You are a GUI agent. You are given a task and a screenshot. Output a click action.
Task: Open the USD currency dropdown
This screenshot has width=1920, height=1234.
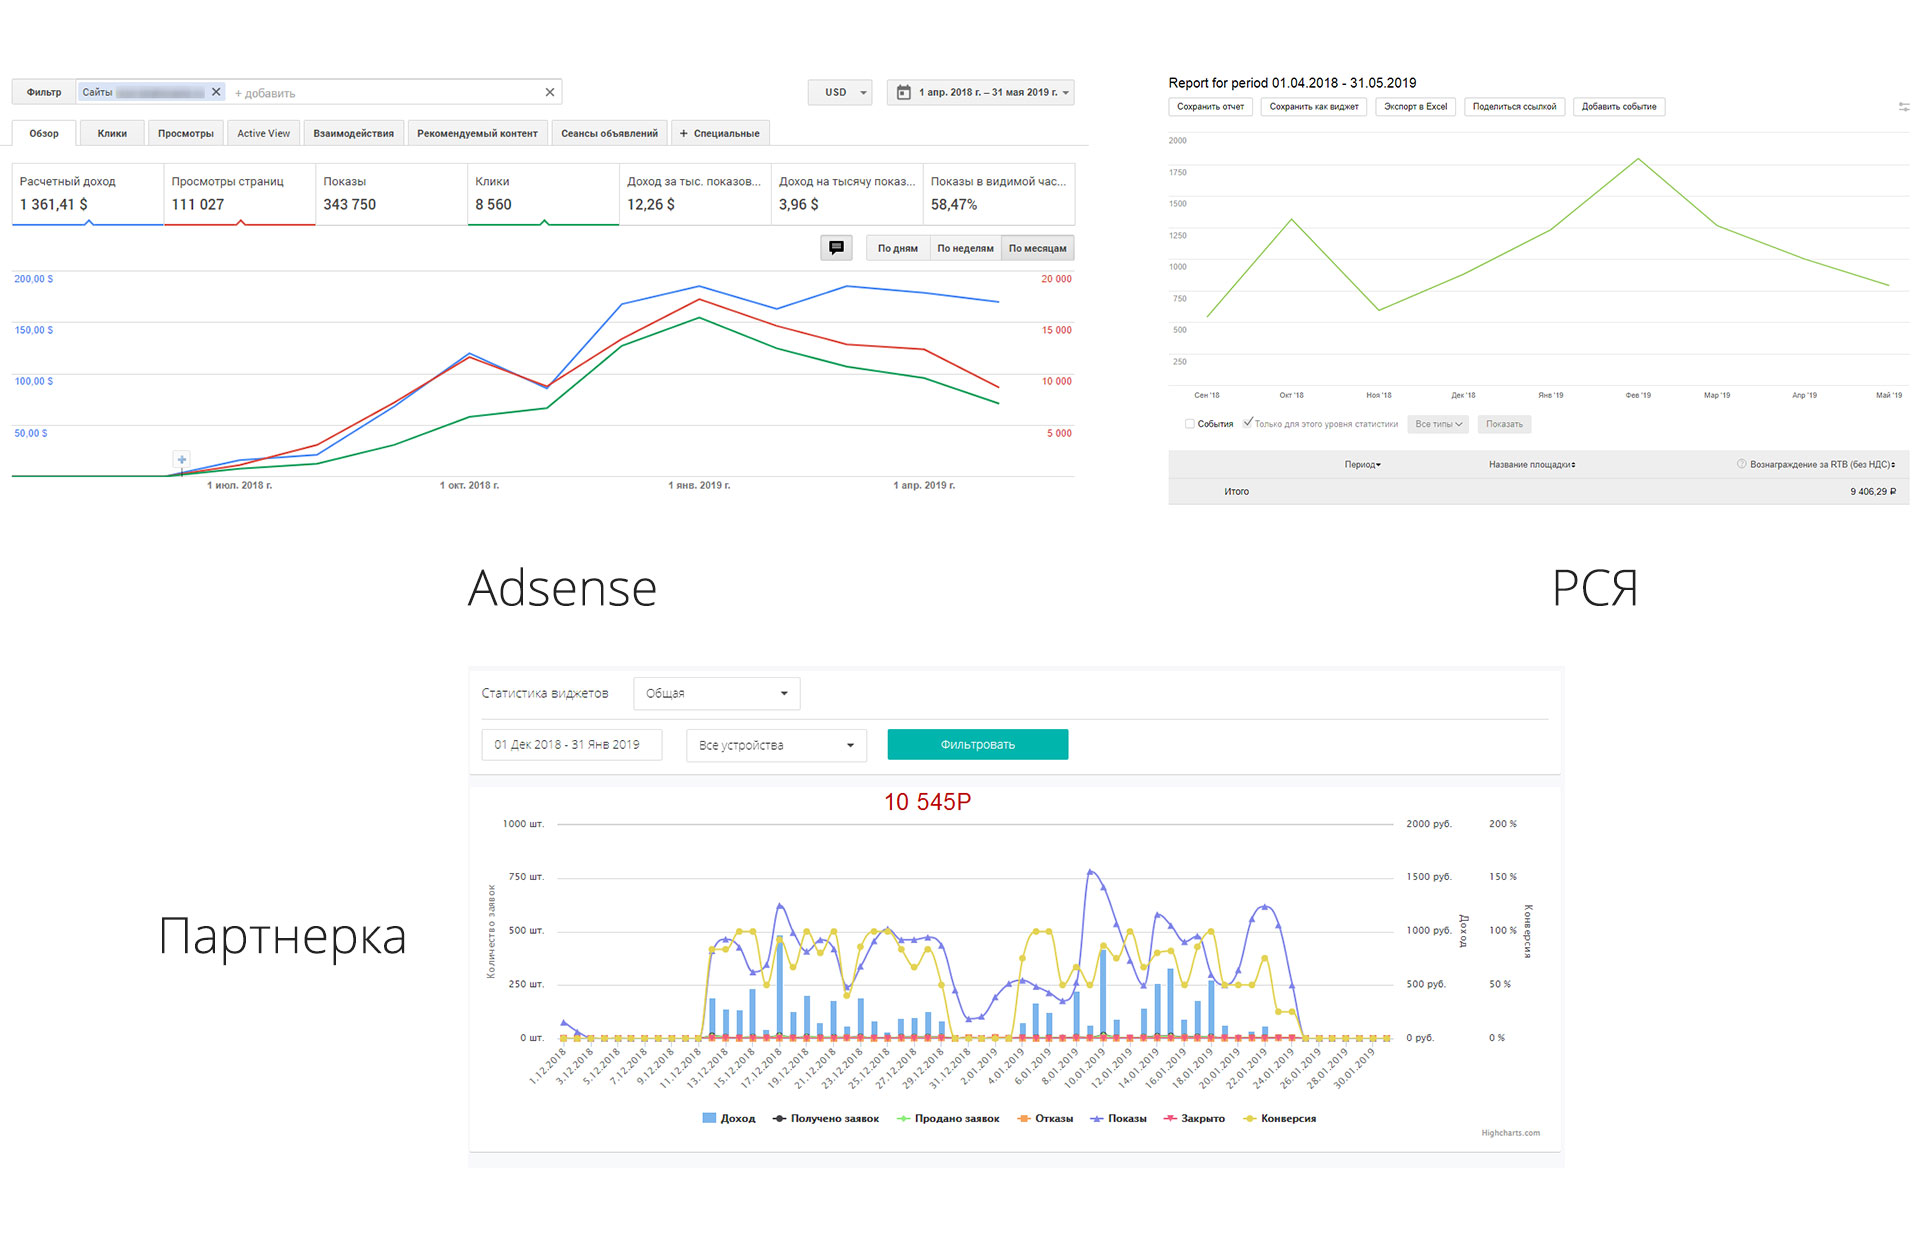pyautogui.click(x=840, y=92)
